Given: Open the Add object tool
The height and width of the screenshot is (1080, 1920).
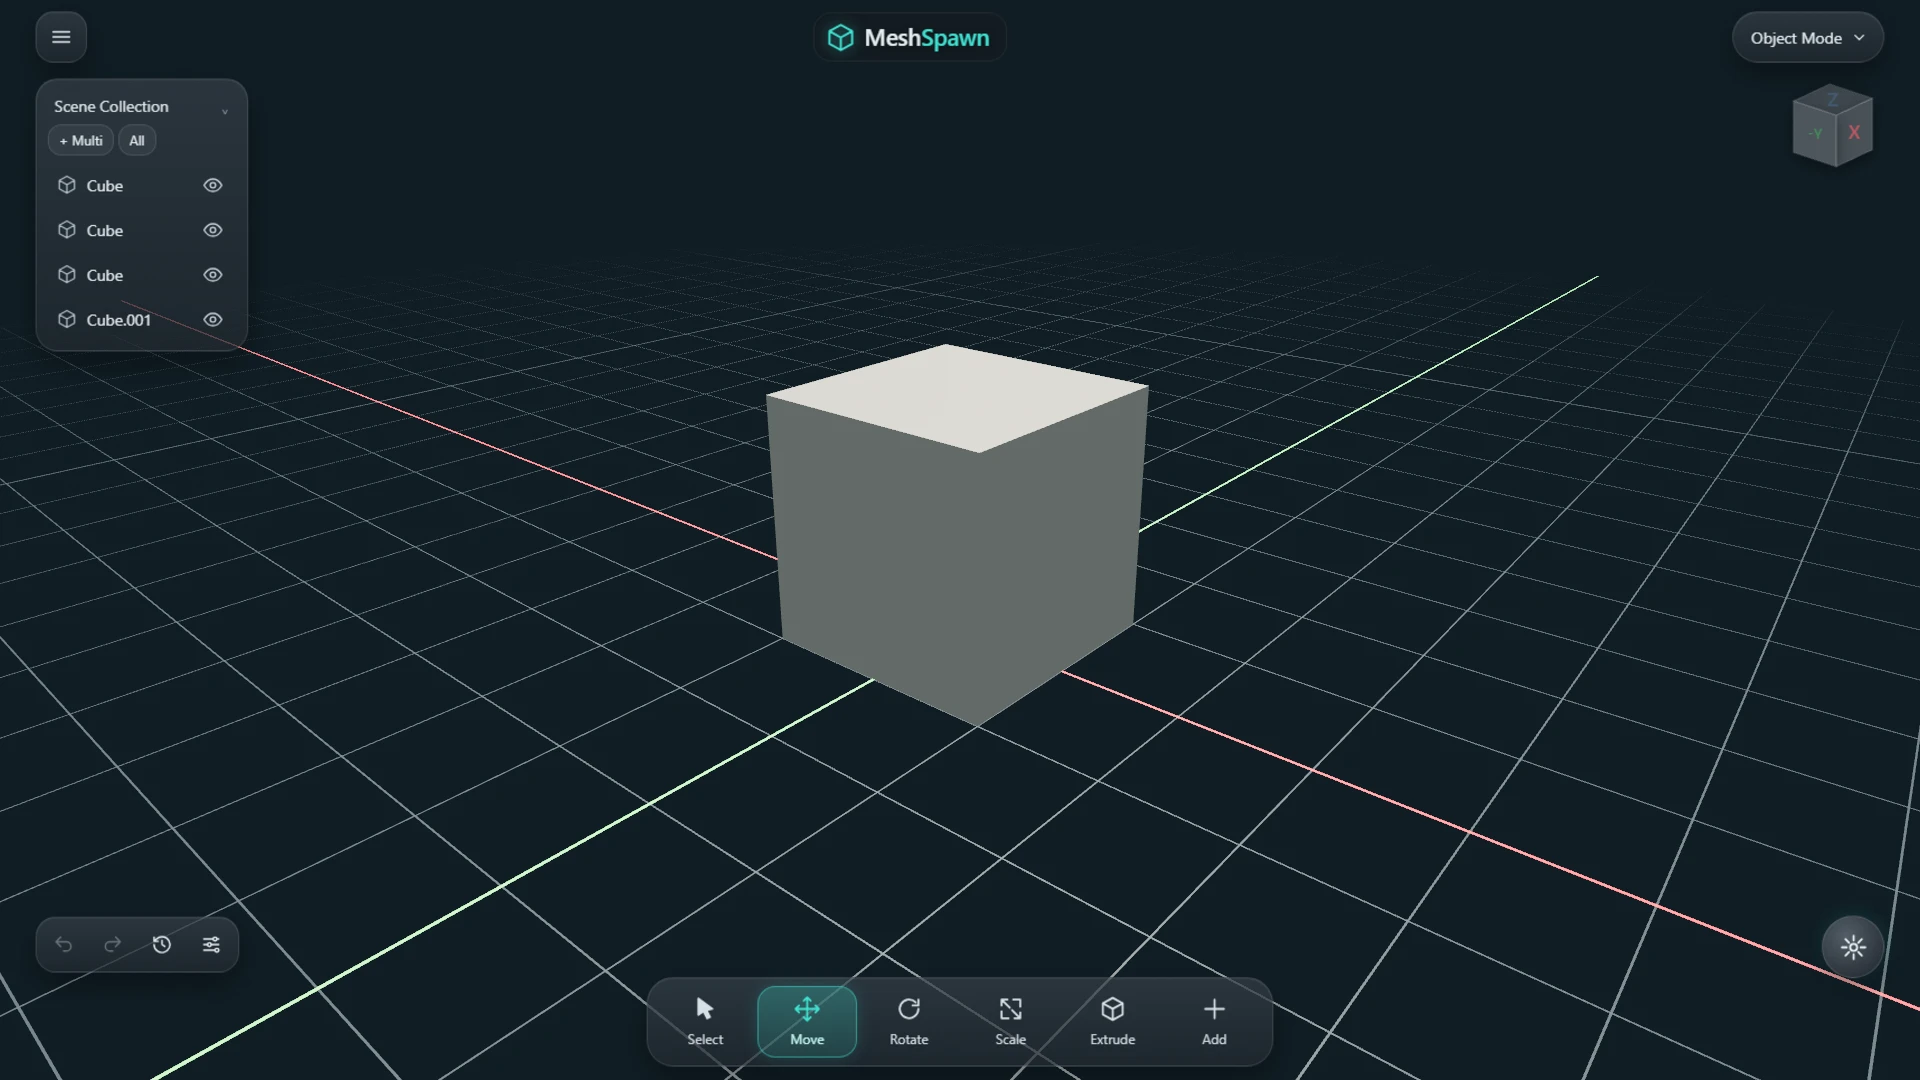Looking at the screenshot, I should pyautogui.click(x=1214, y=1021).
